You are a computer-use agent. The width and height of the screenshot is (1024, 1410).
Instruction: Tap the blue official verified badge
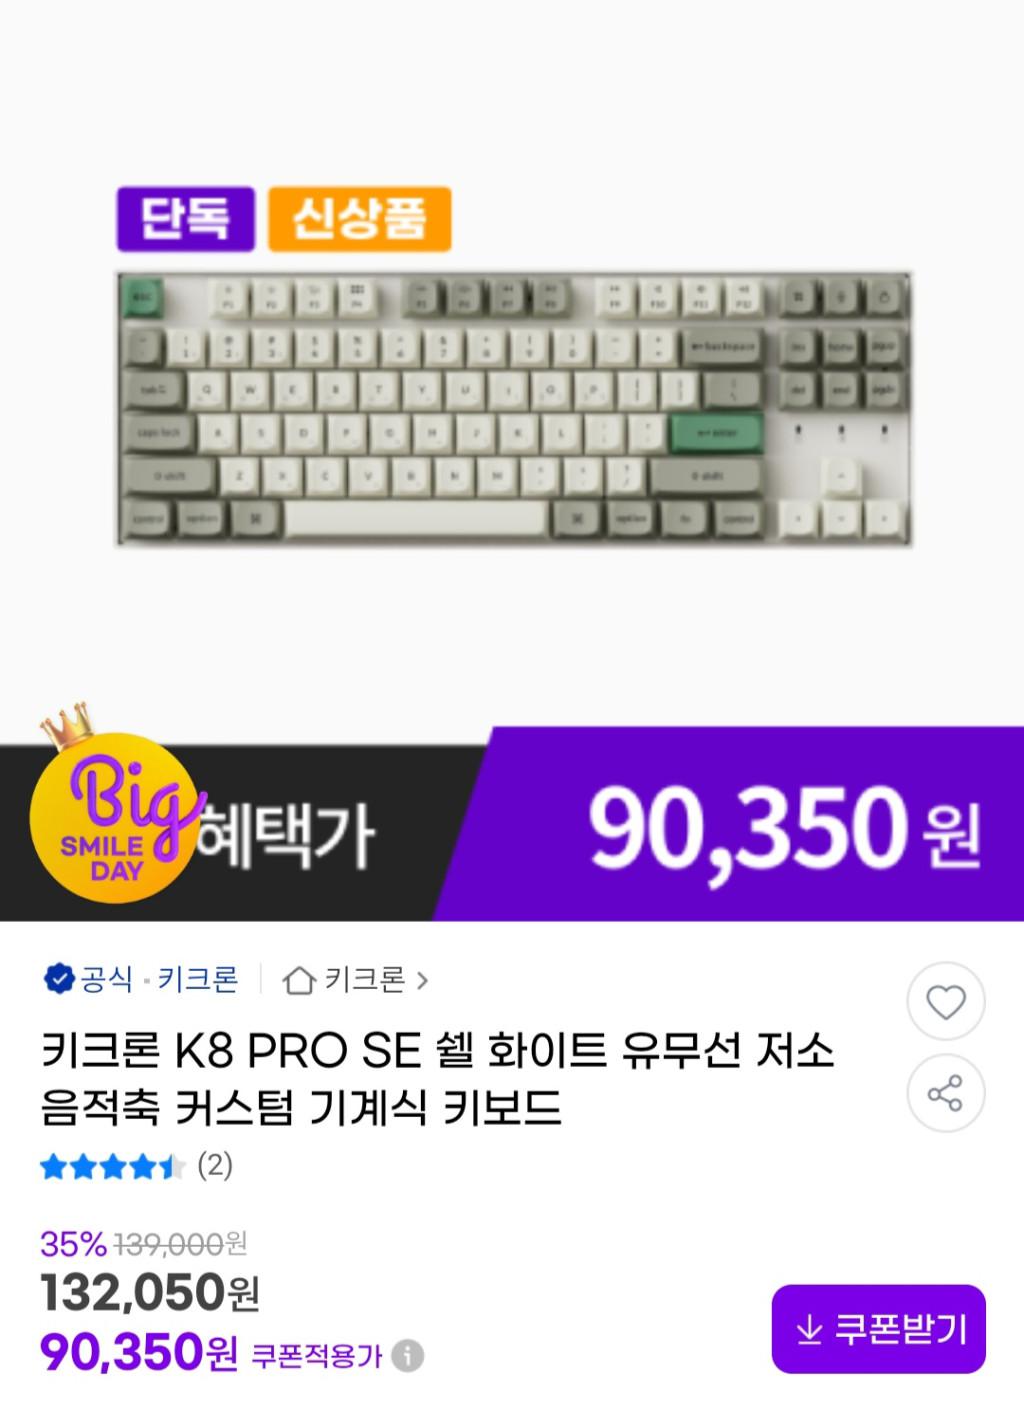pyautogui.click(x=59, y=978)
